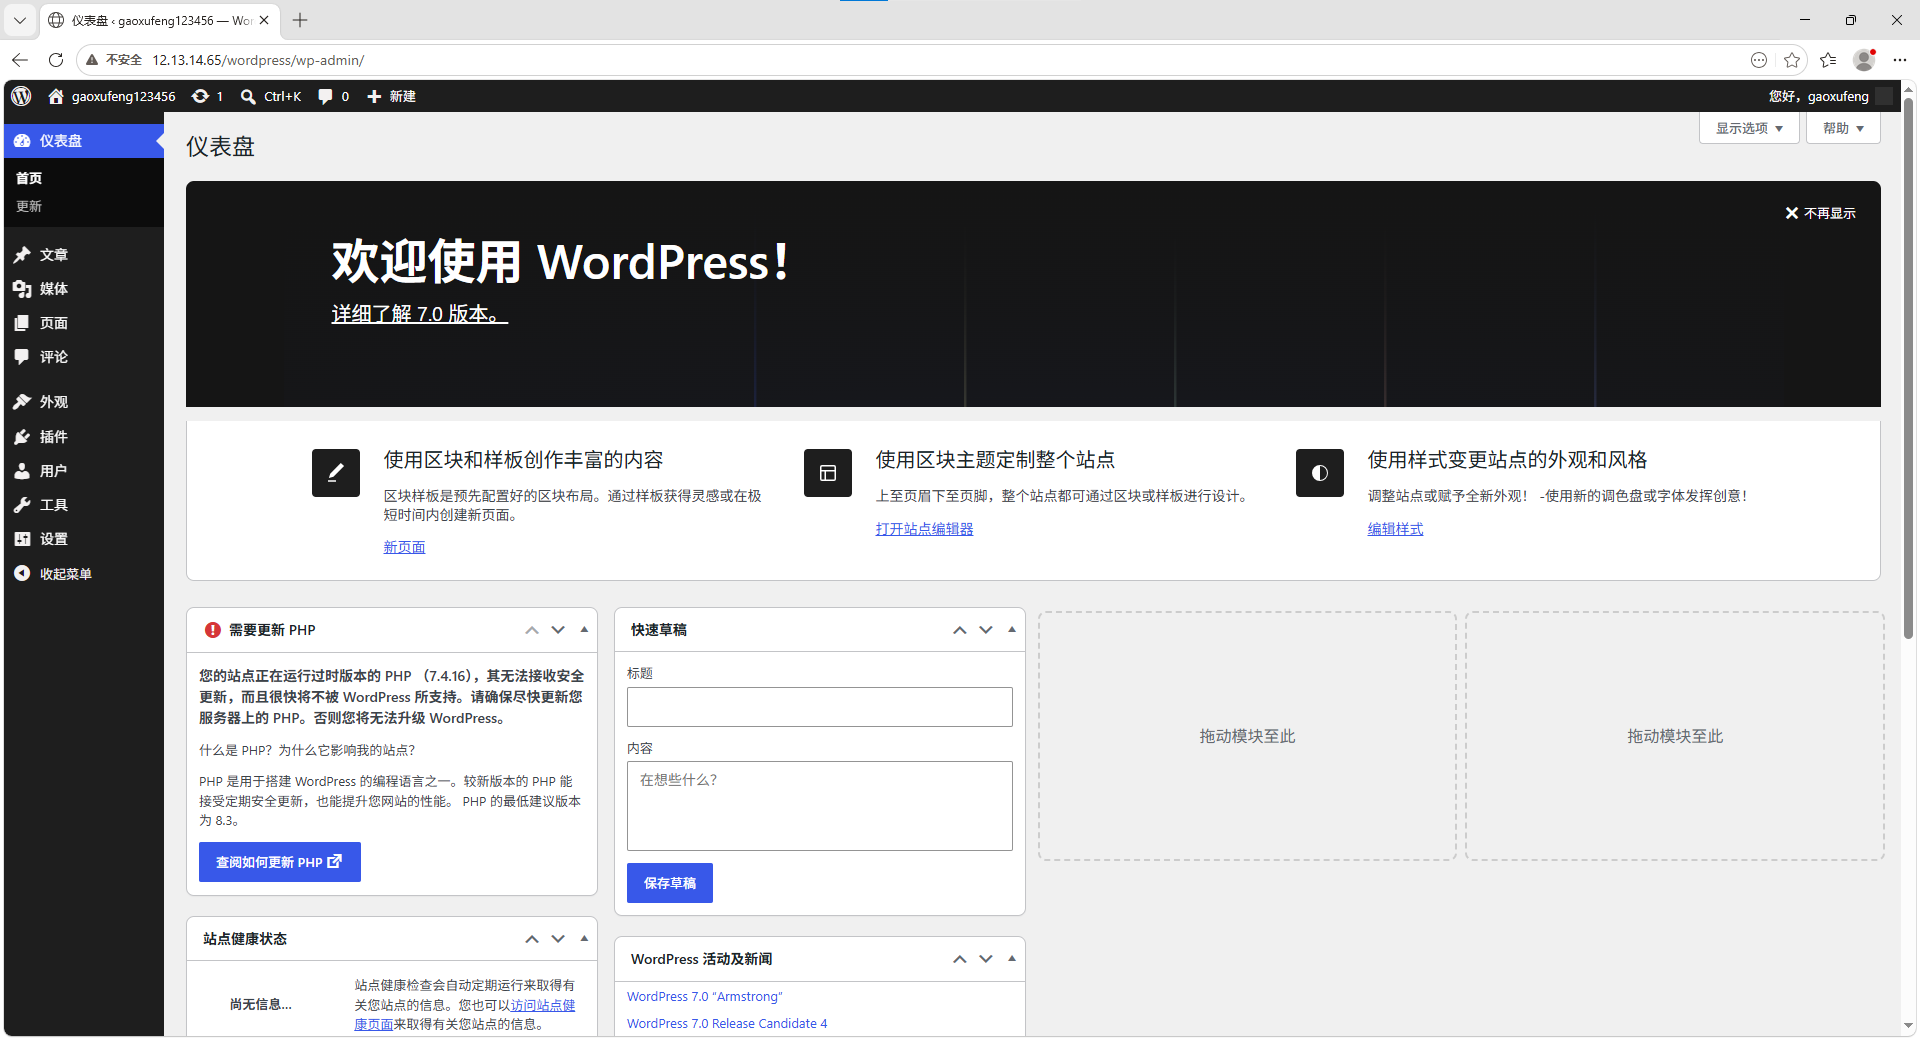Open 详细了解 7.0 版本 link
The width and height of the screenshot is (1920, 1038).
[x=420, y=314]
